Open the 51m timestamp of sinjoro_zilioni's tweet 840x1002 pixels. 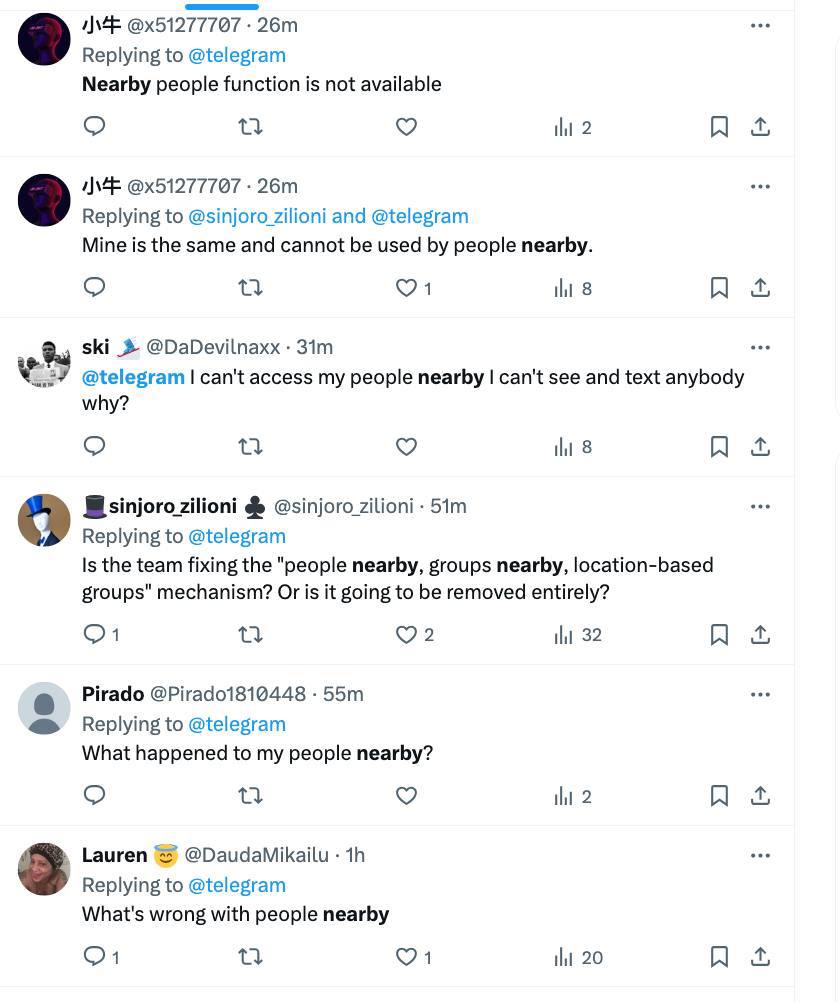point(448,506)
